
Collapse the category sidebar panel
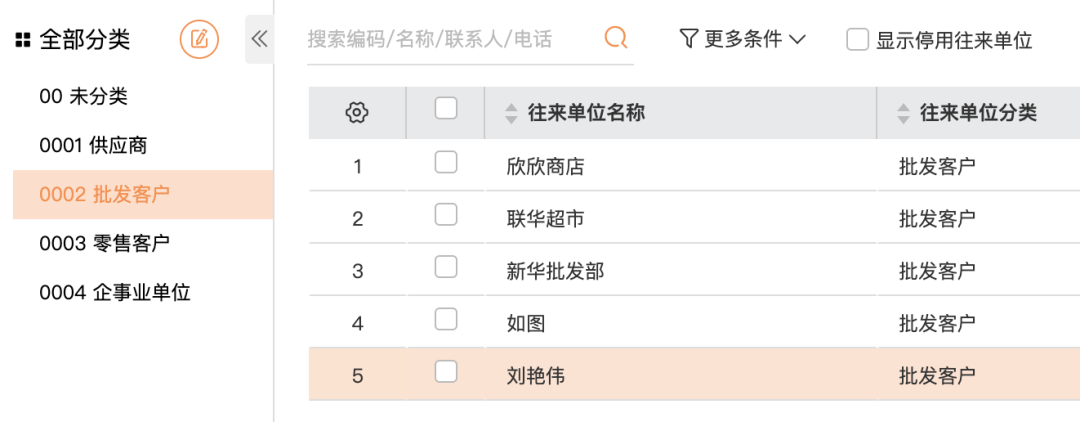click(x=259, y=39)
